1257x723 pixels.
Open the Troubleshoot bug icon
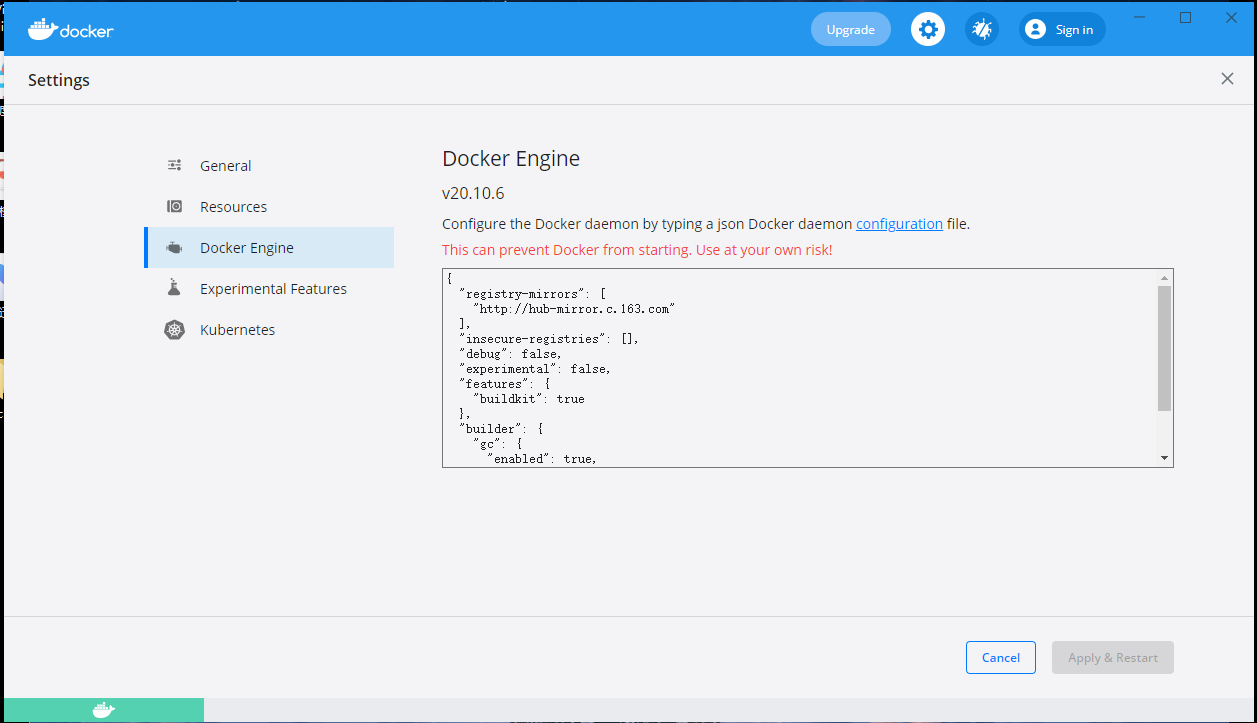[x=981, y=29]
